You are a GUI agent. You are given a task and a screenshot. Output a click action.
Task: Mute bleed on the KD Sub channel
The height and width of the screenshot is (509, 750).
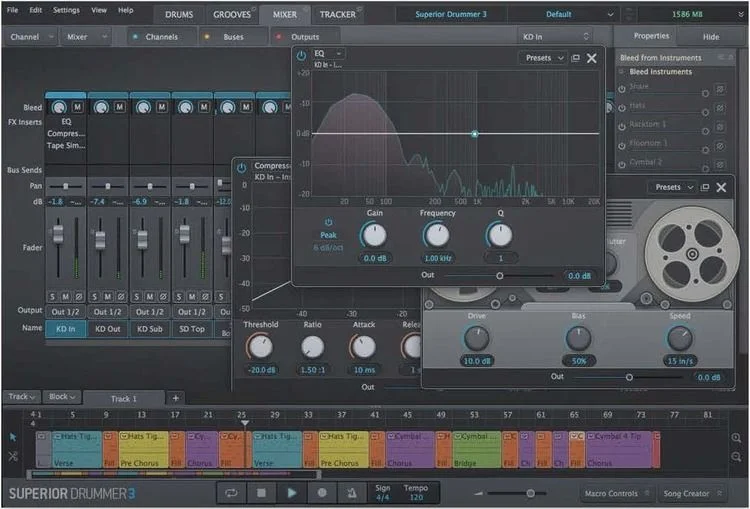click(162, 107)
